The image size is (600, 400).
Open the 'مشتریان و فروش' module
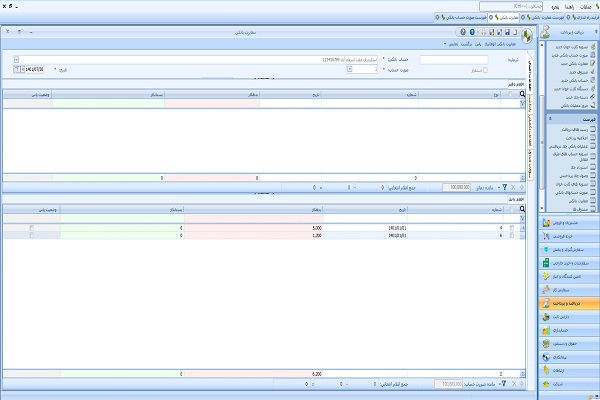coord(569,223)
